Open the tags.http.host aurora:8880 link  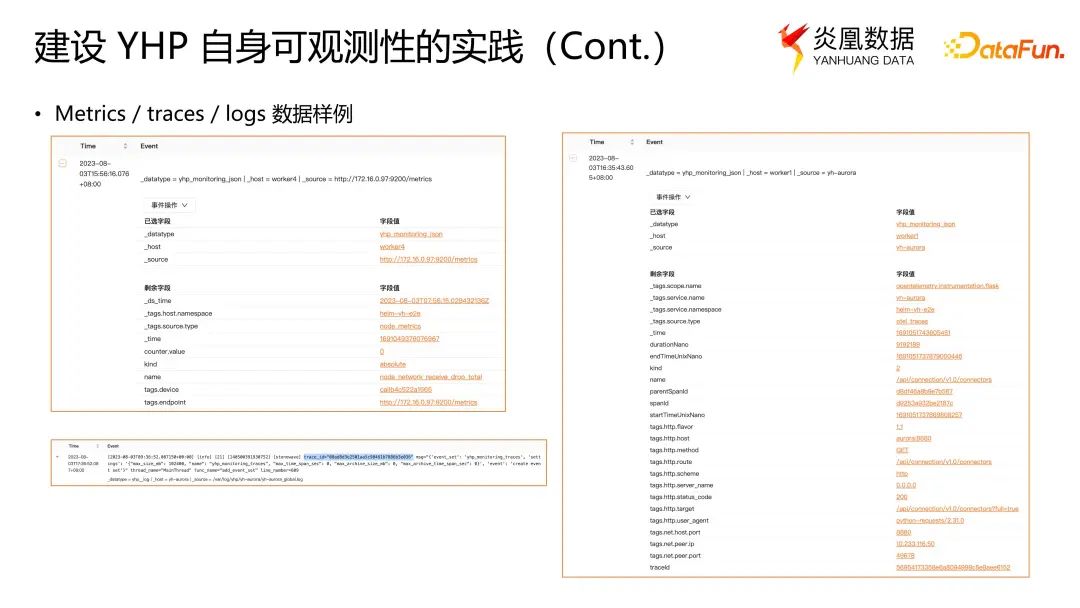[913, 439]
